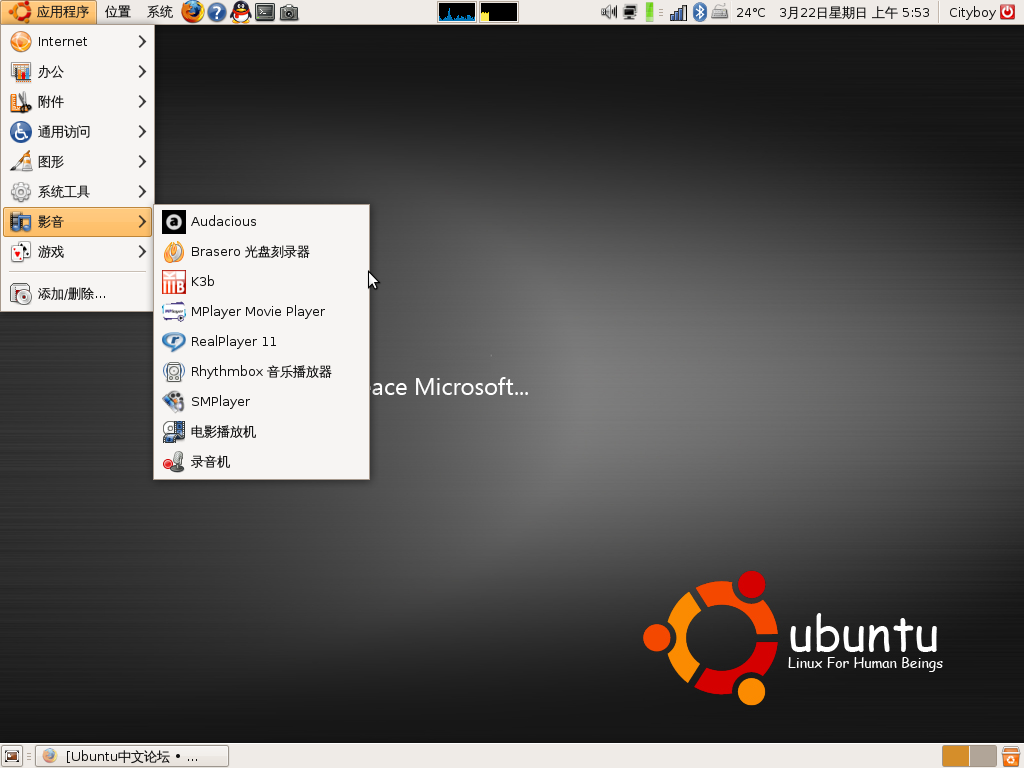Select the 附件 category label

coord(51,102)
